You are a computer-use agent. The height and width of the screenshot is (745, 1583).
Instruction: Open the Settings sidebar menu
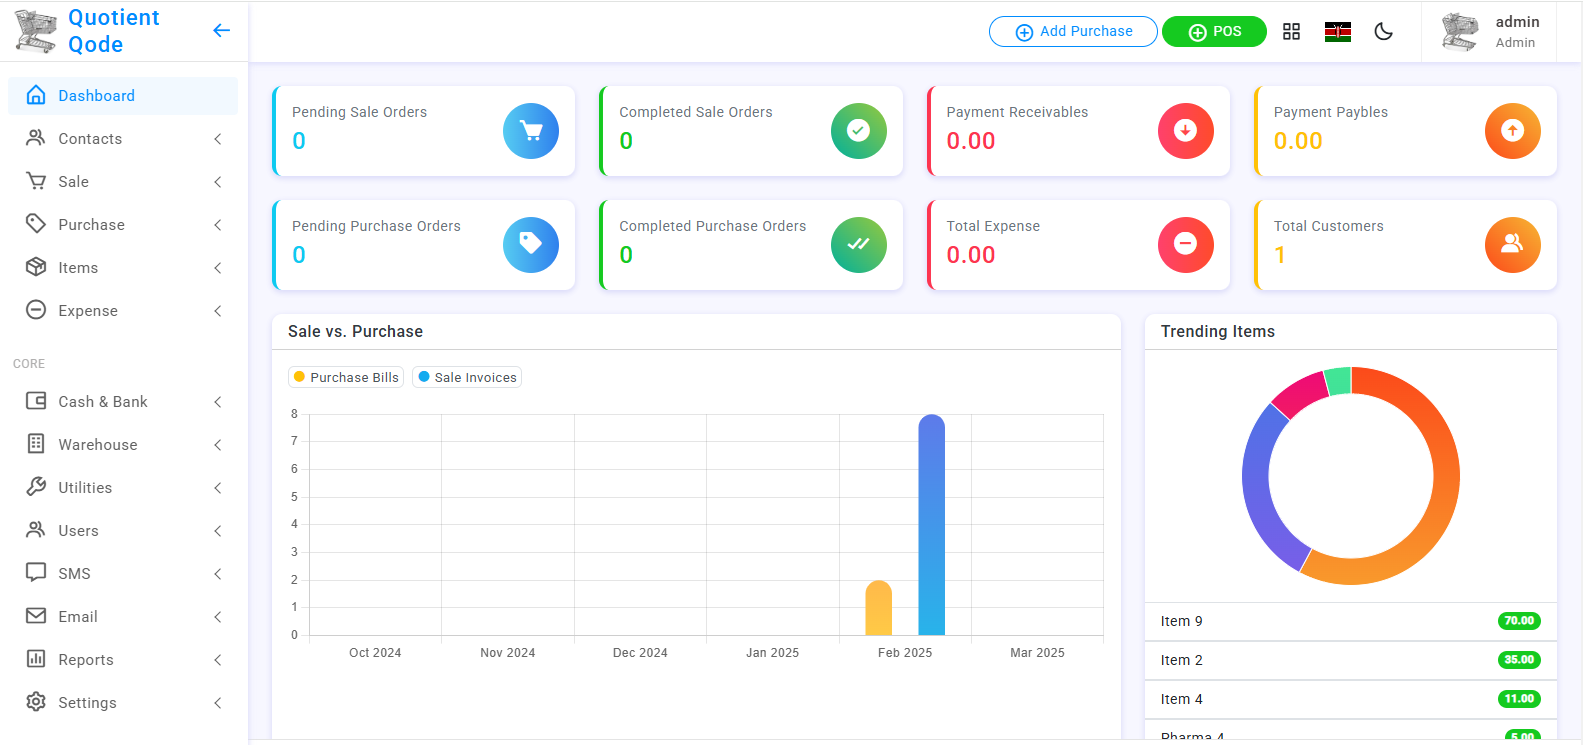[x=123, y=703]
